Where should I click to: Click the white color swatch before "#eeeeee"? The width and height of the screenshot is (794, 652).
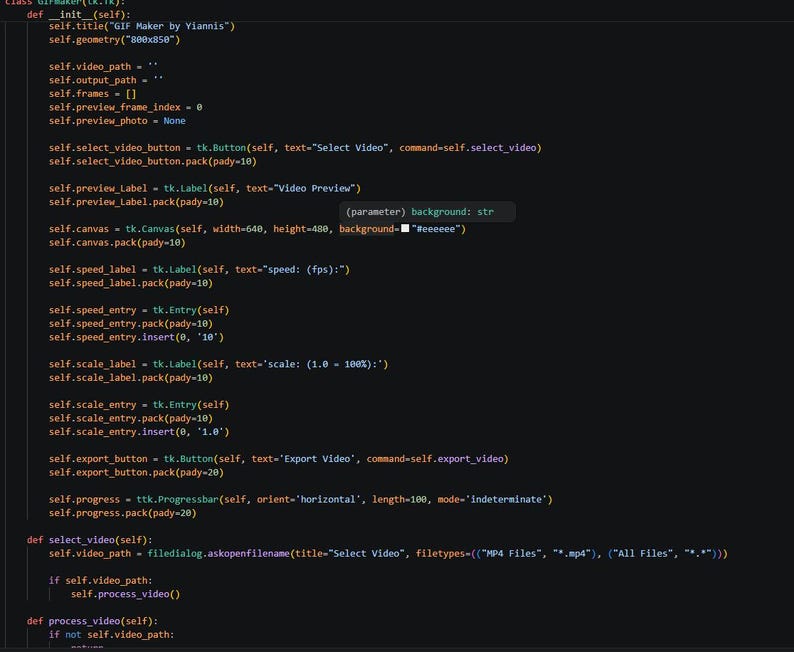(x=405, y=228)
